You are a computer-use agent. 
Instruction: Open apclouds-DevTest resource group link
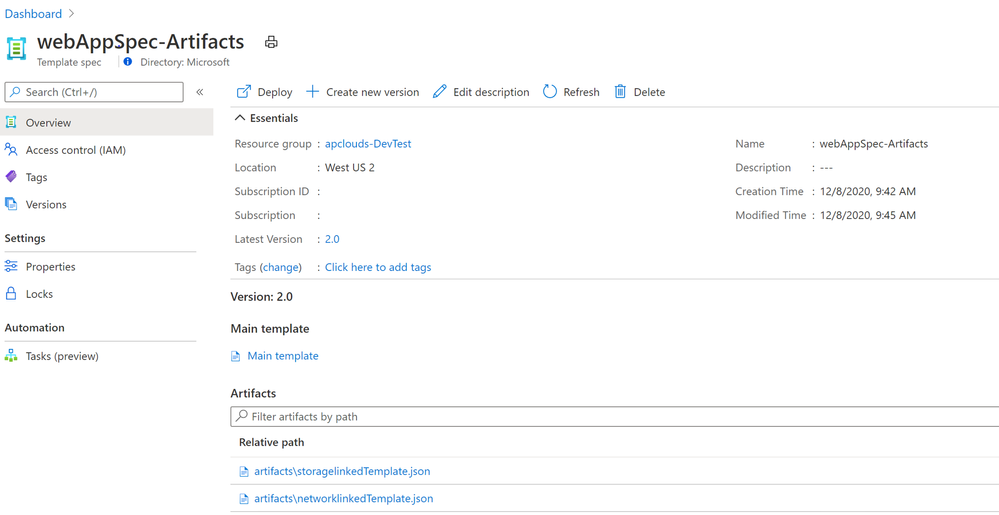tap(368, 143)
